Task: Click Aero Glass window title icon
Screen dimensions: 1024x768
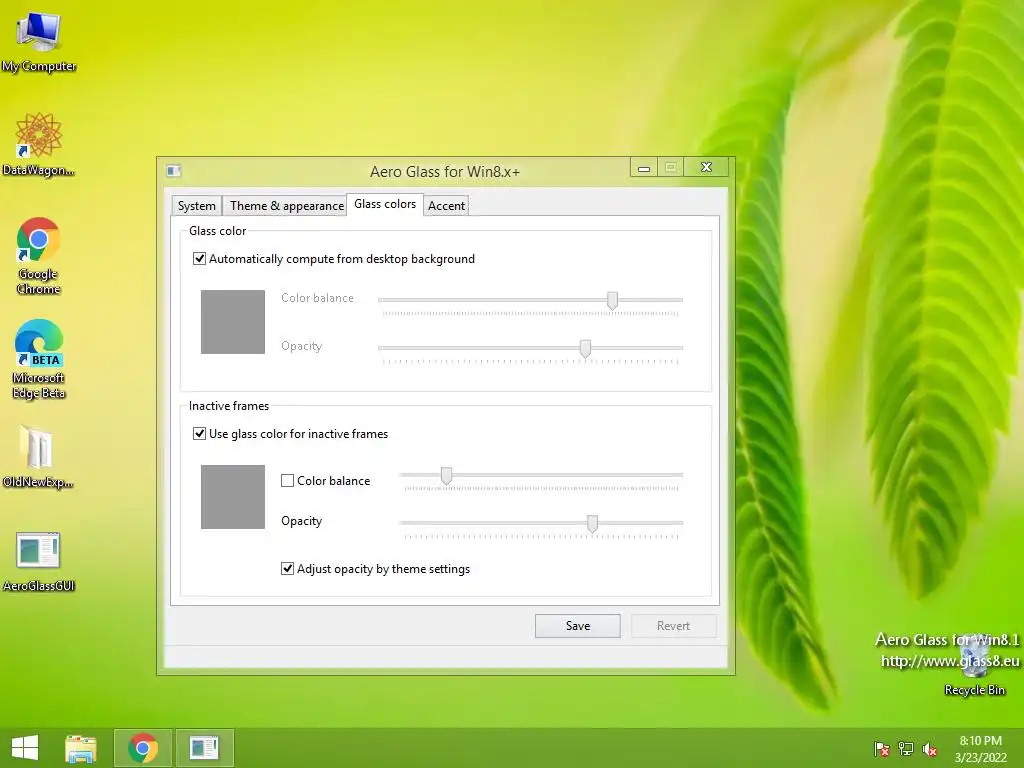Action: coord(173,171)
